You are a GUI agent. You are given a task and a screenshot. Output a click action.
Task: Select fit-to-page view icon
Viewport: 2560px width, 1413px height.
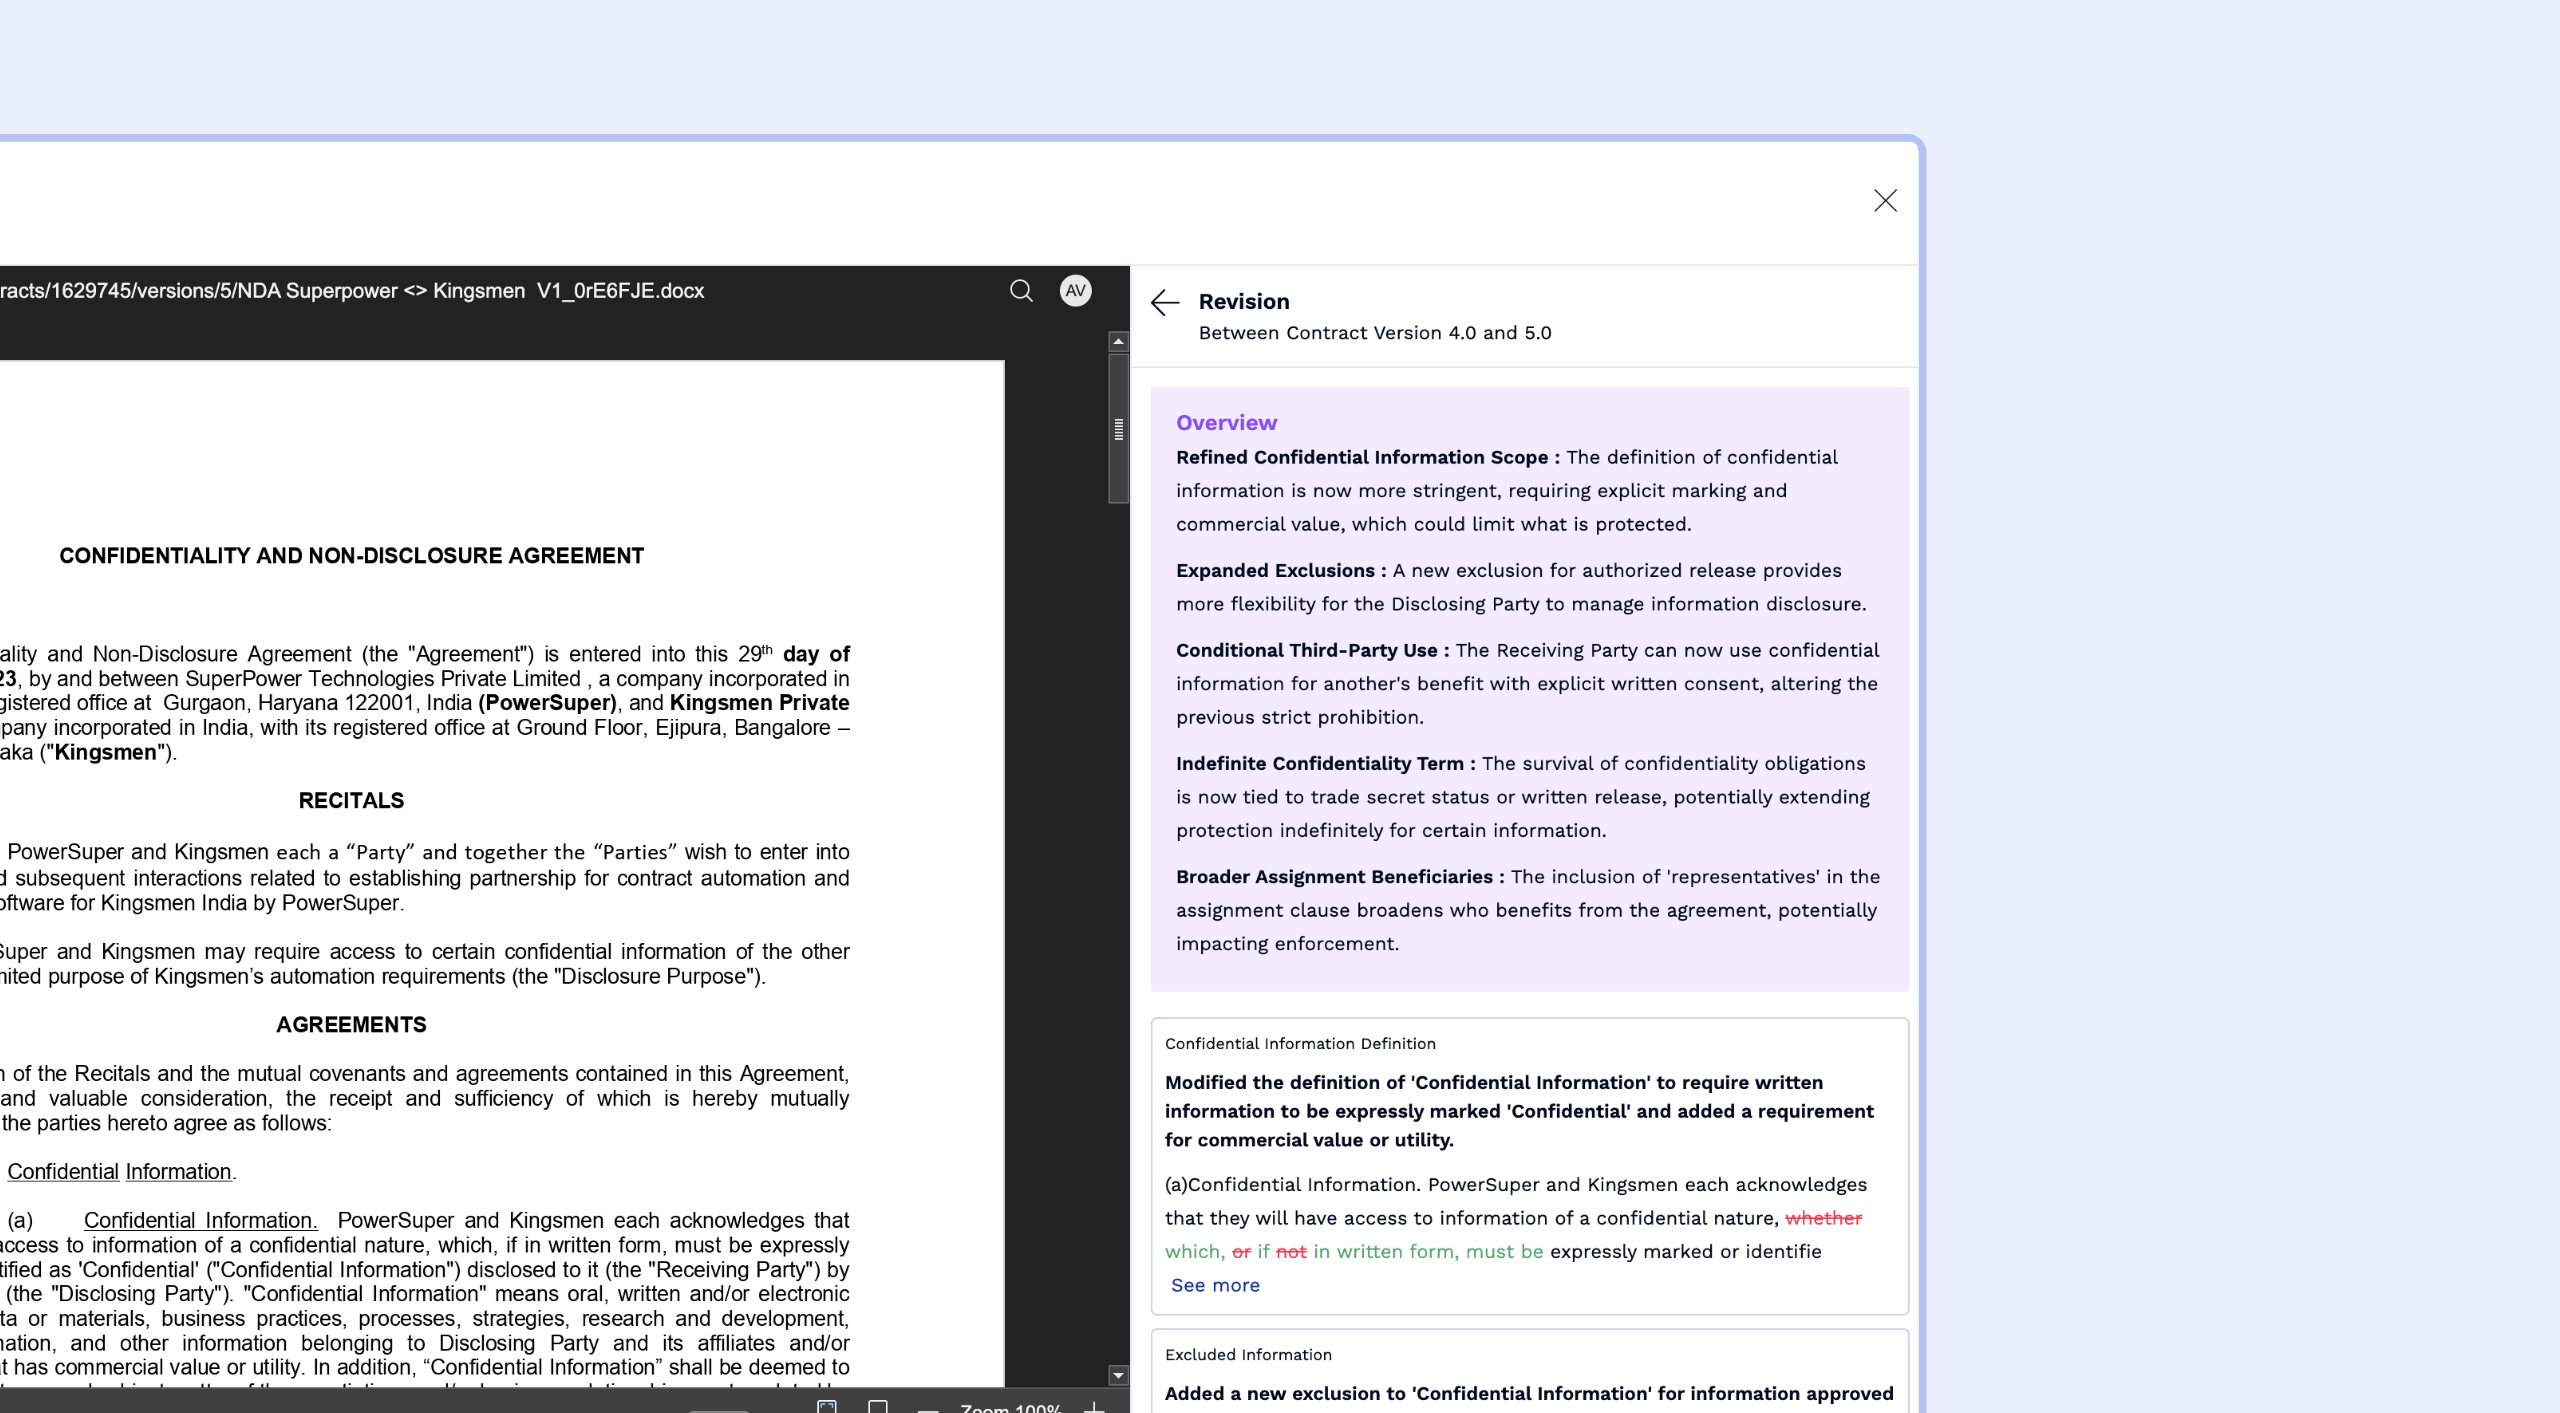coord(827,1407)
